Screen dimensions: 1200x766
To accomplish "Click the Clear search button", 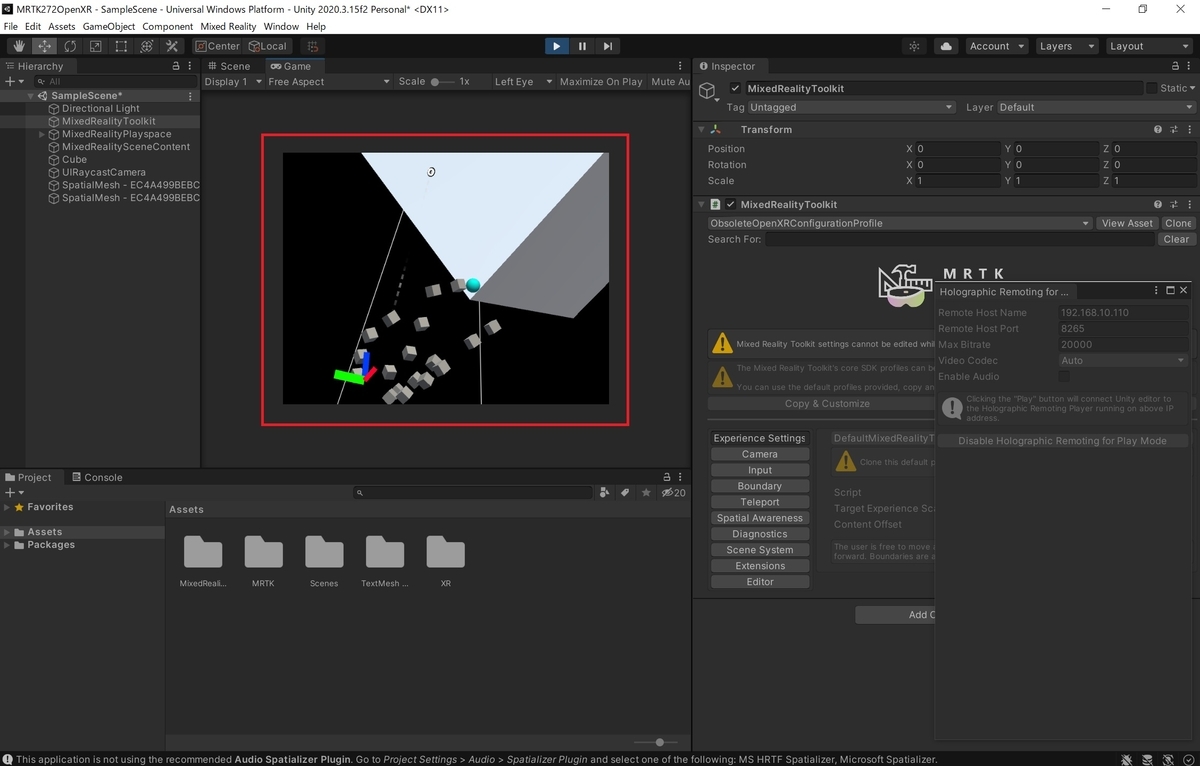I will coord(1177,239).
